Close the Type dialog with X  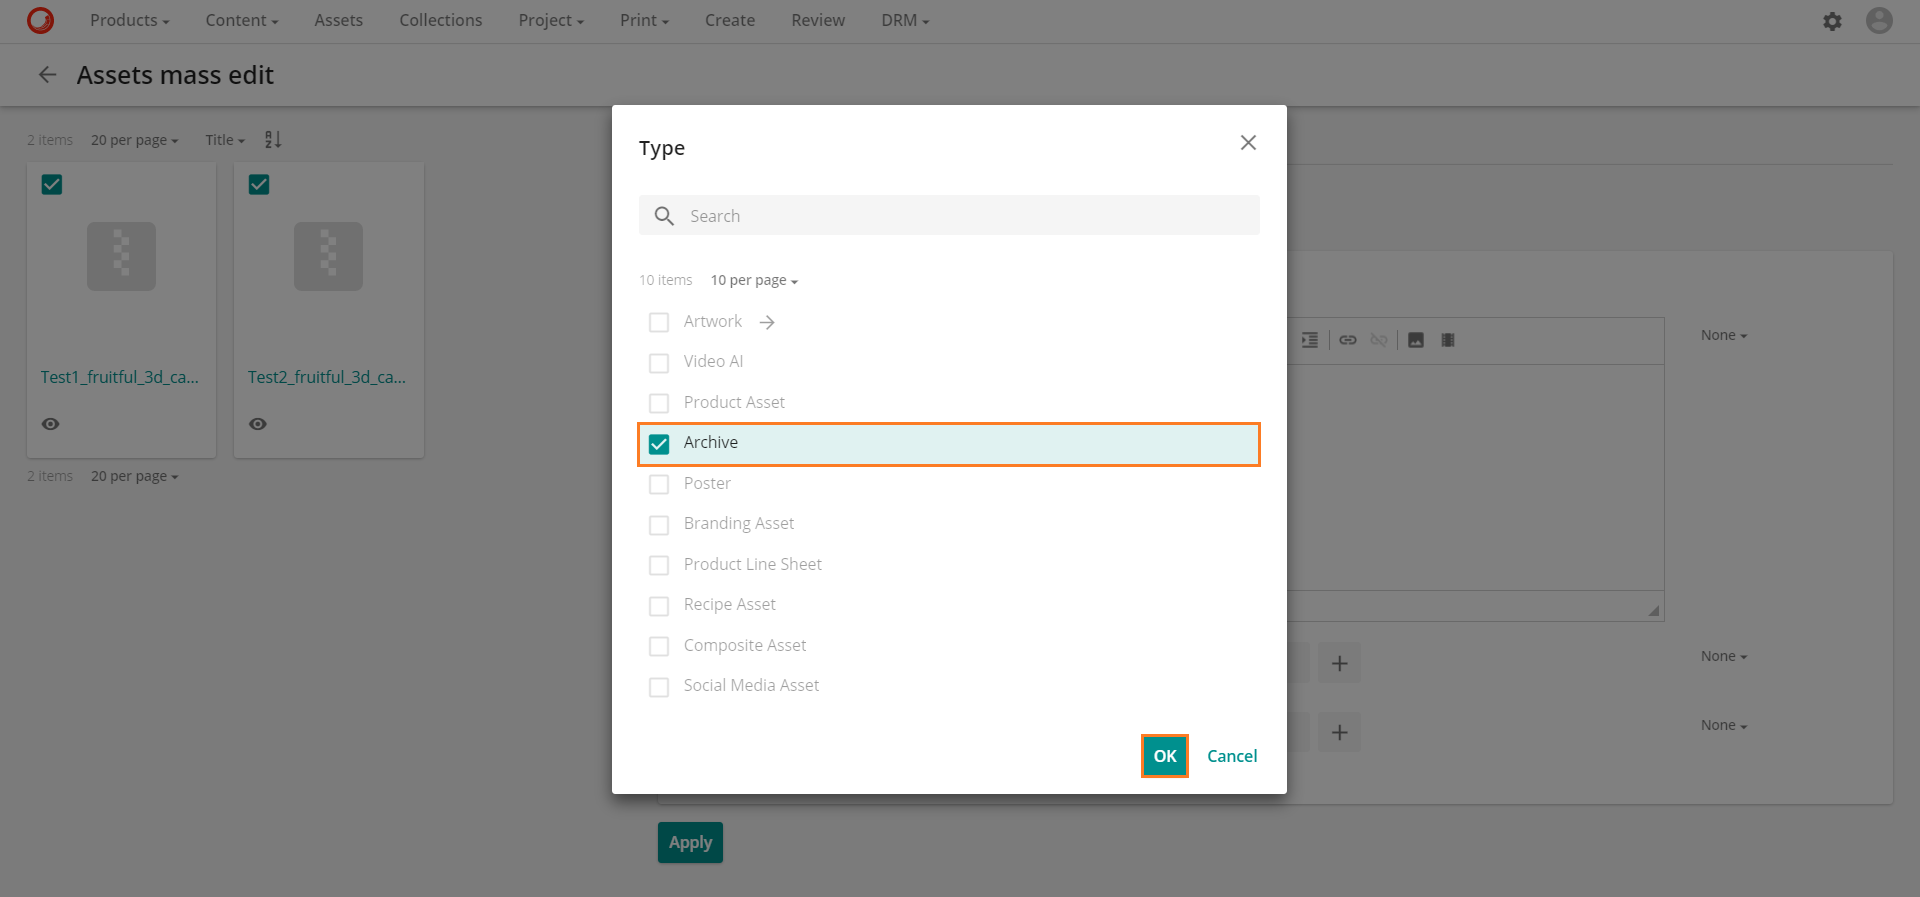click(1248, 143)
